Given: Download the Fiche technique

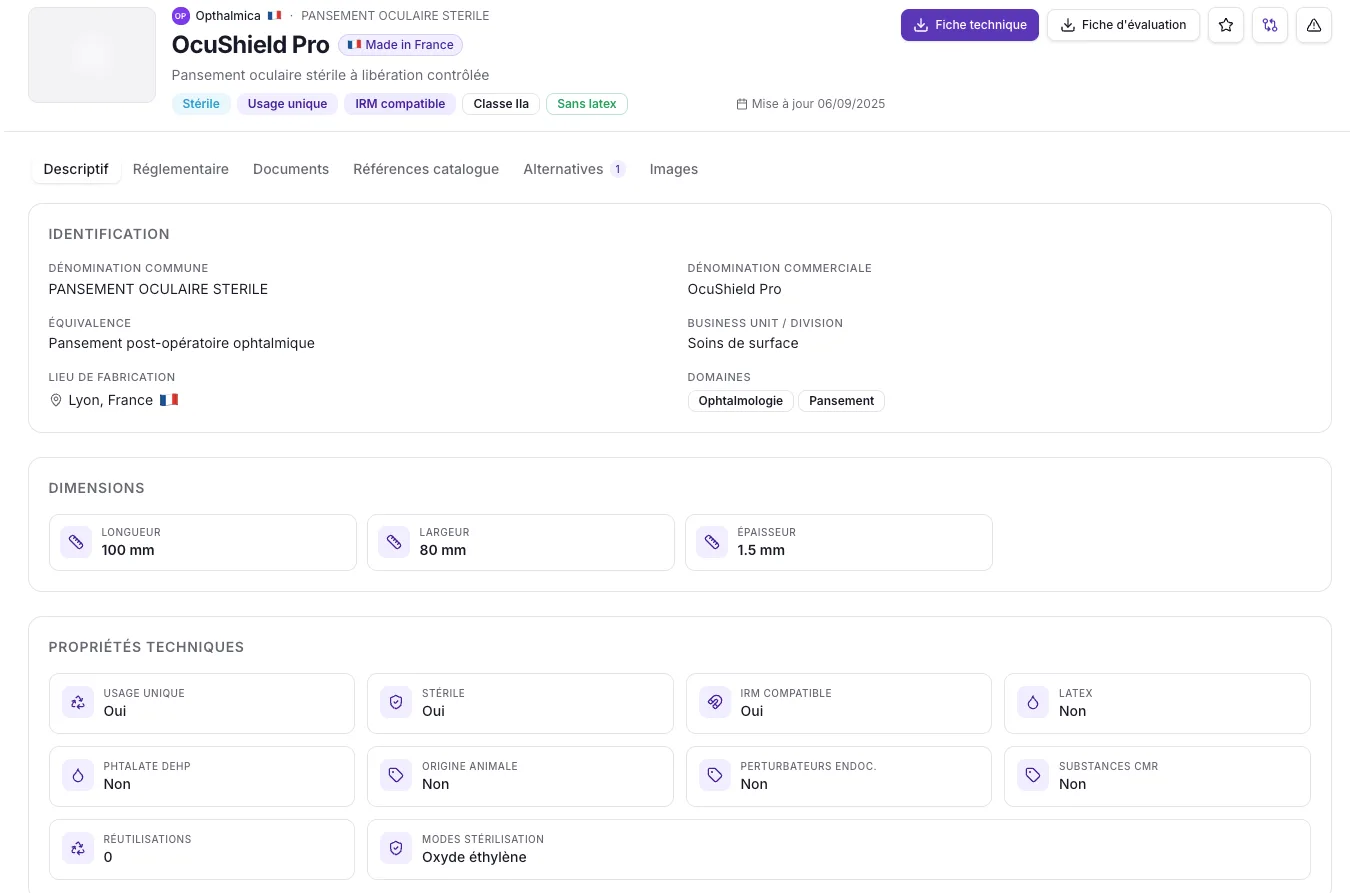Looking at the screenshot, I should pos(970,25).
